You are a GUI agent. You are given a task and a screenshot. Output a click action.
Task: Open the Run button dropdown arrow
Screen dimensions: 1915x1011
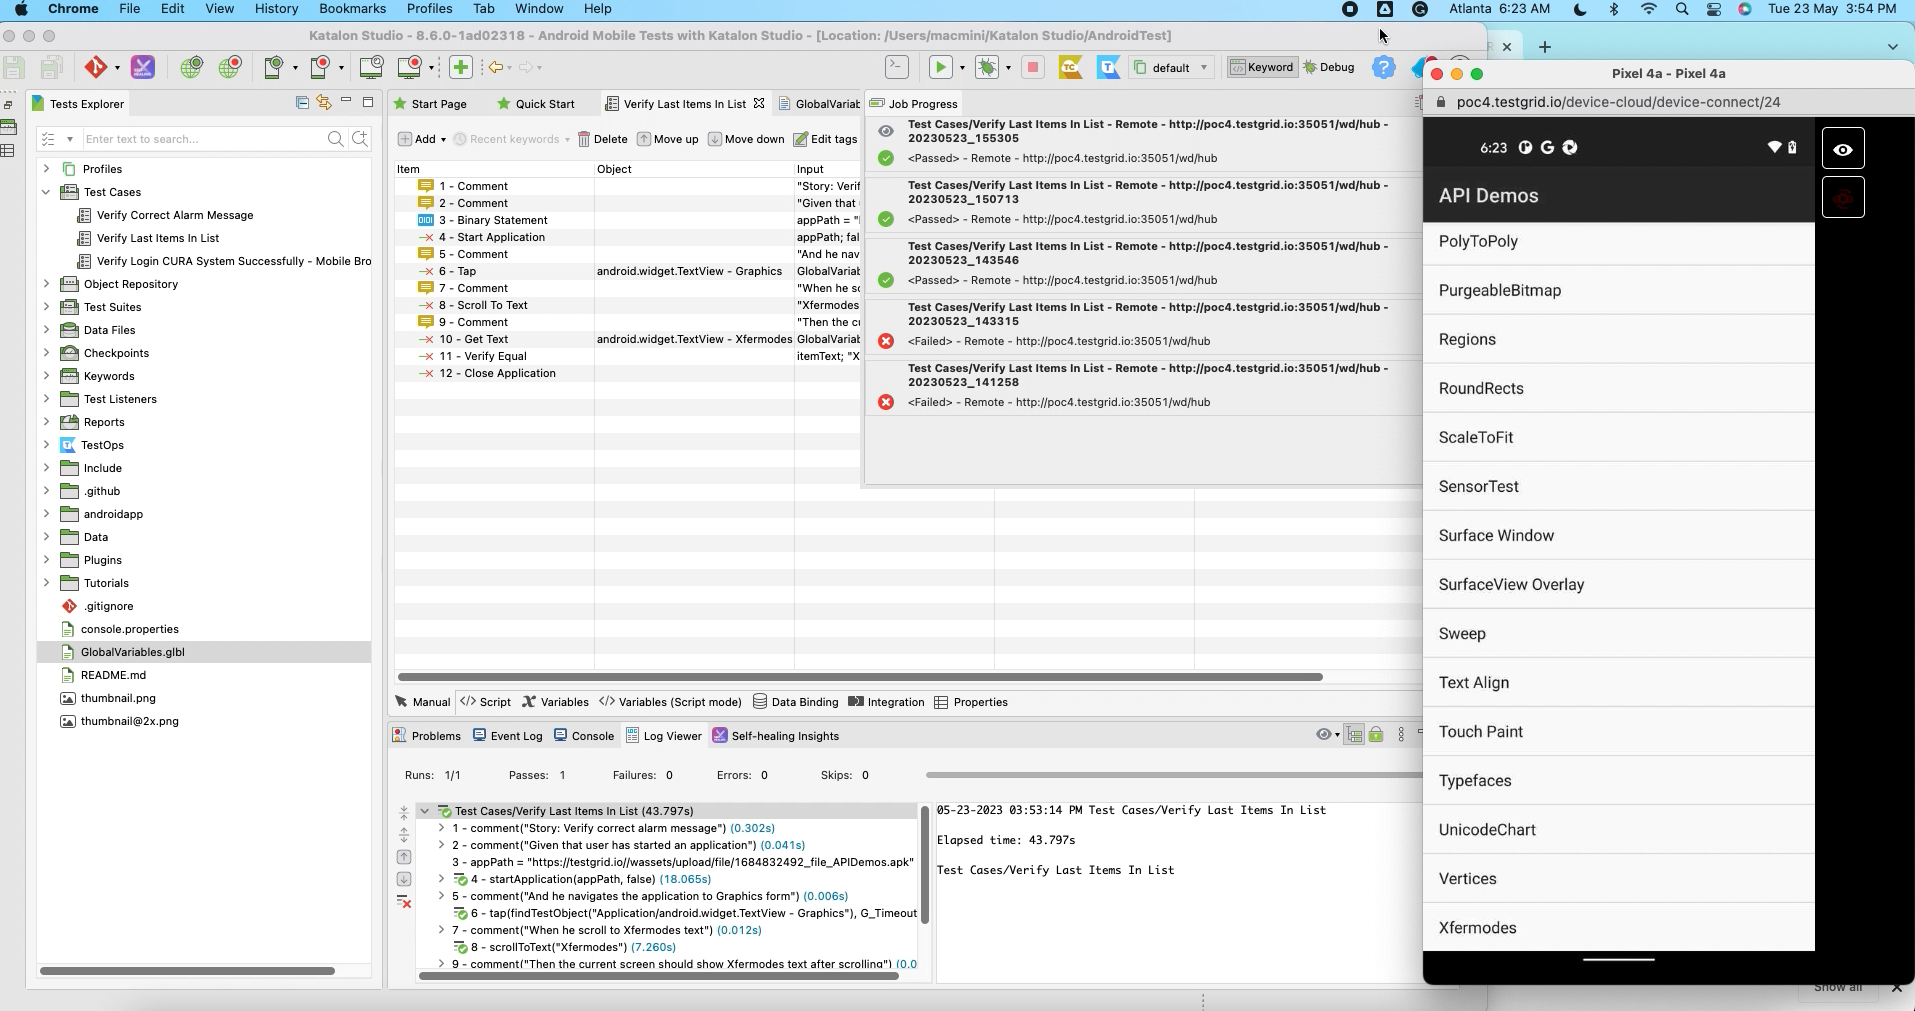(x=962, y=68)
